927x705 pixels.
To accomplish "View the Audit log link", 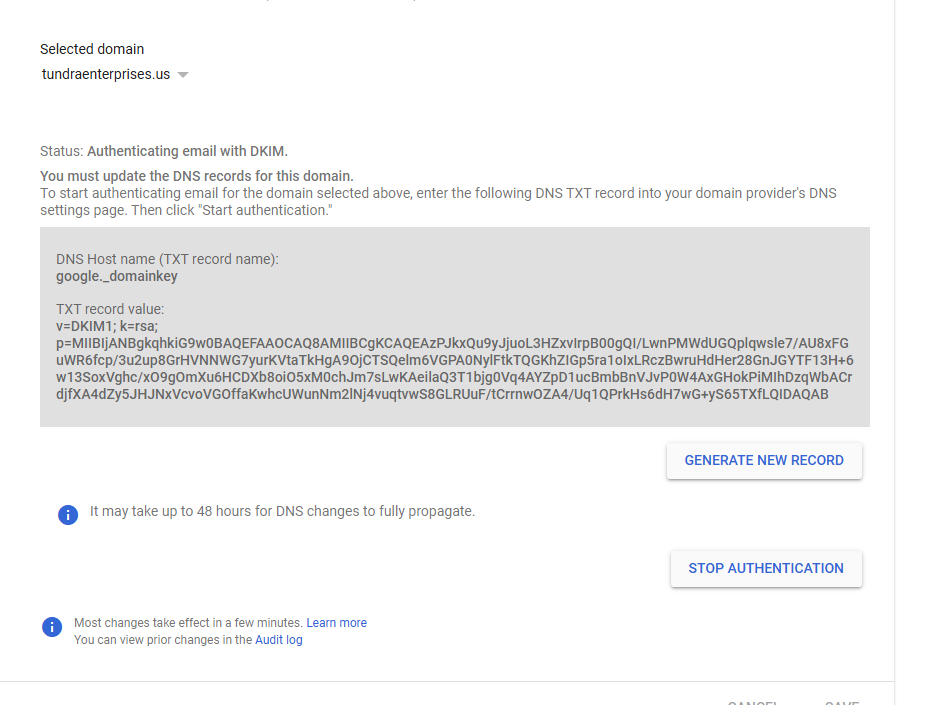I will [x=278, y=640].
